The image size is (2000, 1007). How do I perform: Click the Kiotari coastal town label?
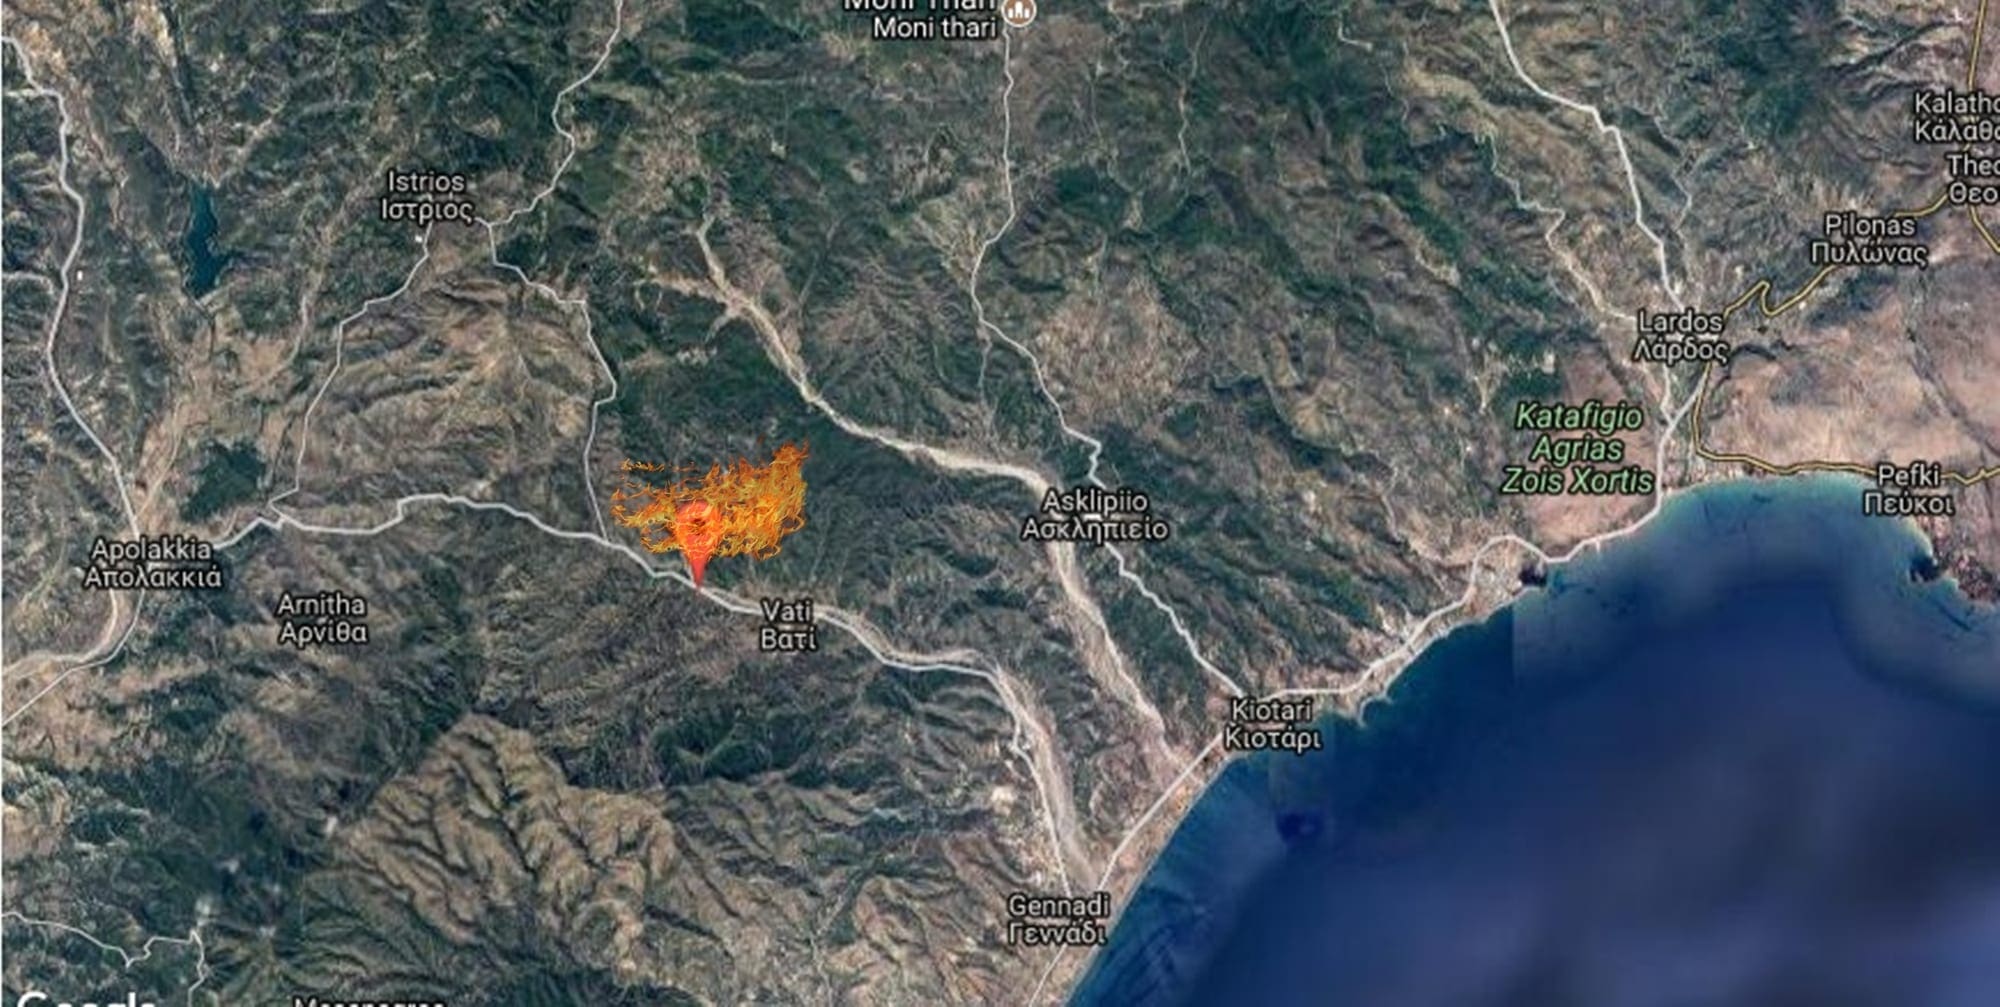(1272, 724)
